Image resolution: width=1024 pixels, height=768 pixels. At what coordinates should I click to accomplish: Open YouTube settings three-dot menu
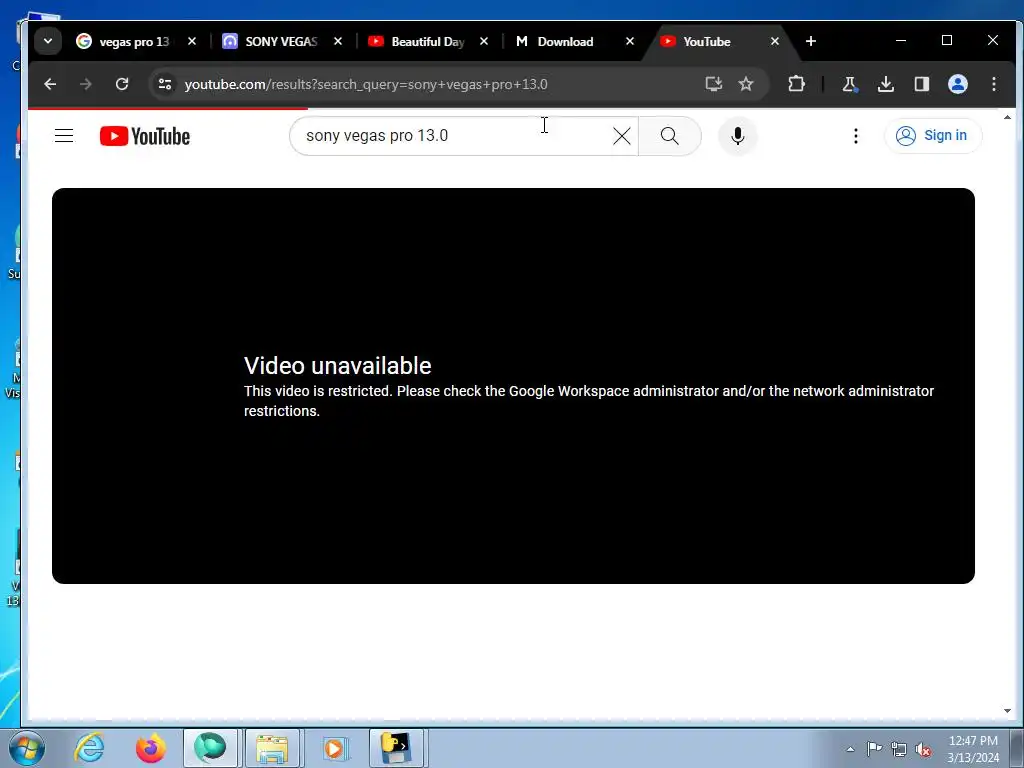856,136
